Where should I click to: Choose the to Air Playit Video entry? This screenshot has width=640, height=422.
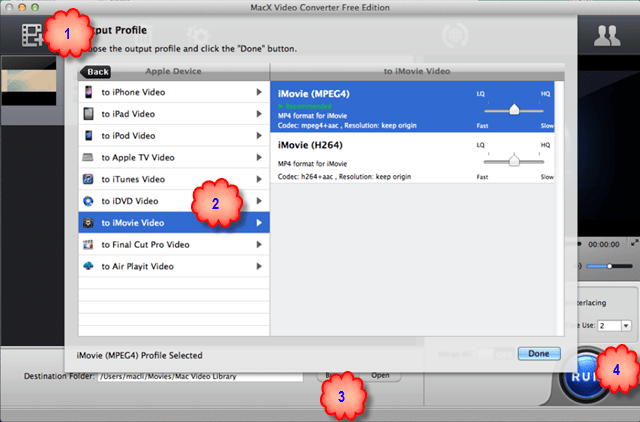(x=174, y=266)
